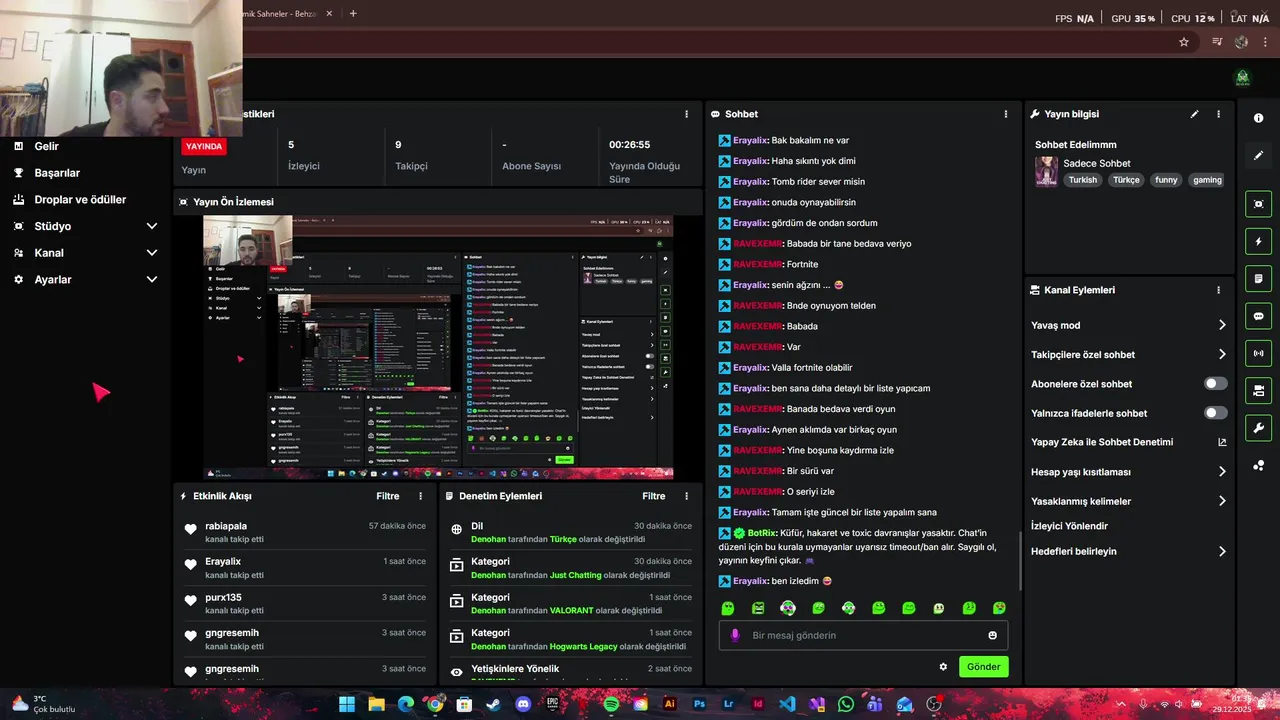Open the Denetim Eylemleri three-dot menu
1280x720 pixels.
686,496
